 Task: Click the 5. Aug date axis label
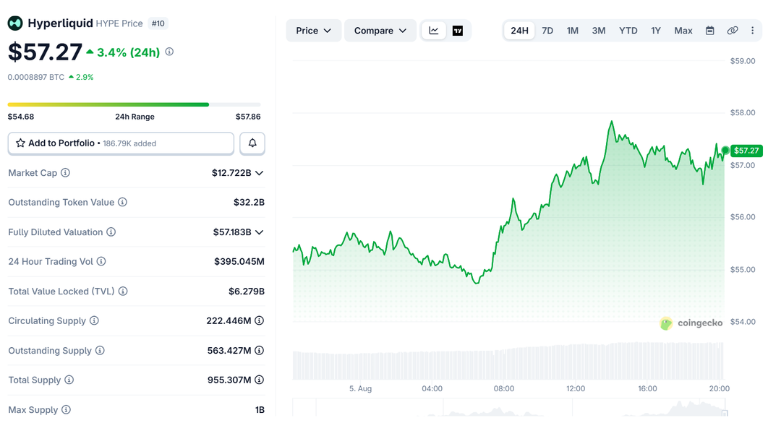click(360, 388)
